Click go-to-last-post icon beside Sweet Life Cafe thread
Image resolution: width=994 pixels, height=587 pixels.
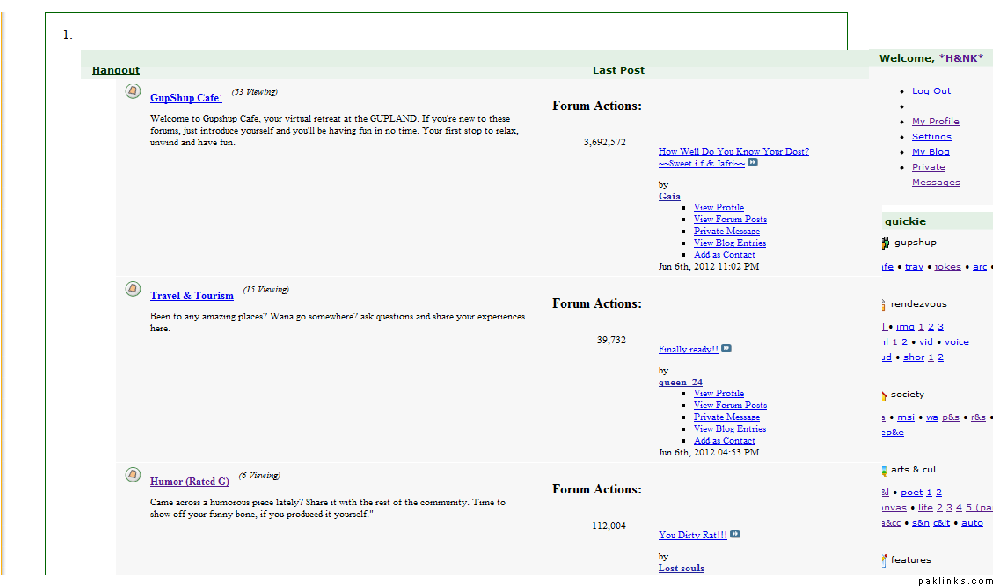753,162
